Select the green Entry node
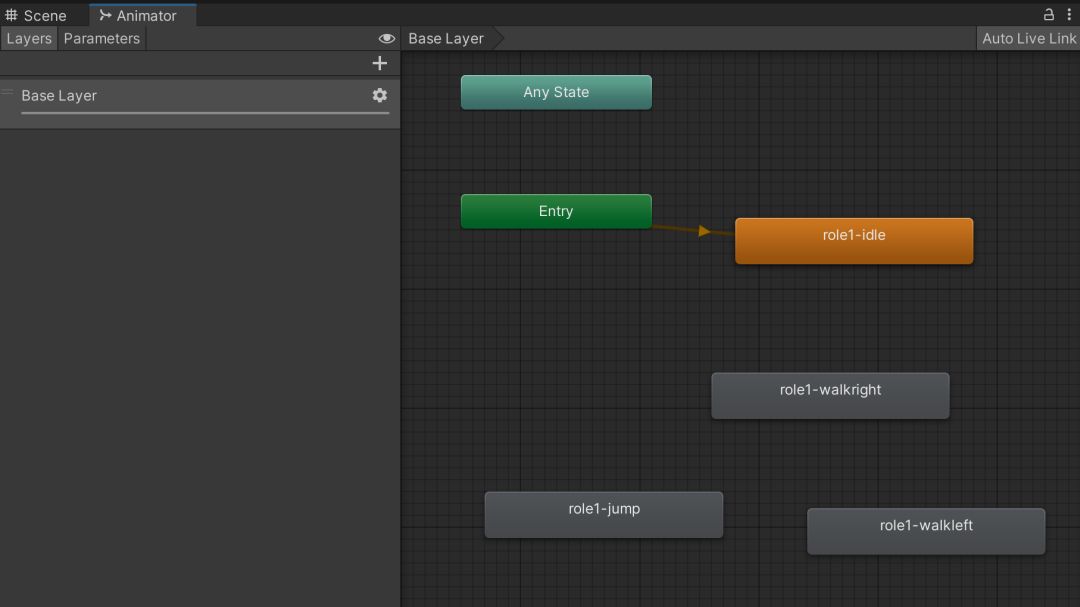Image resolution: width=1080 pixels, height=607 pixels. pos(556,211)
